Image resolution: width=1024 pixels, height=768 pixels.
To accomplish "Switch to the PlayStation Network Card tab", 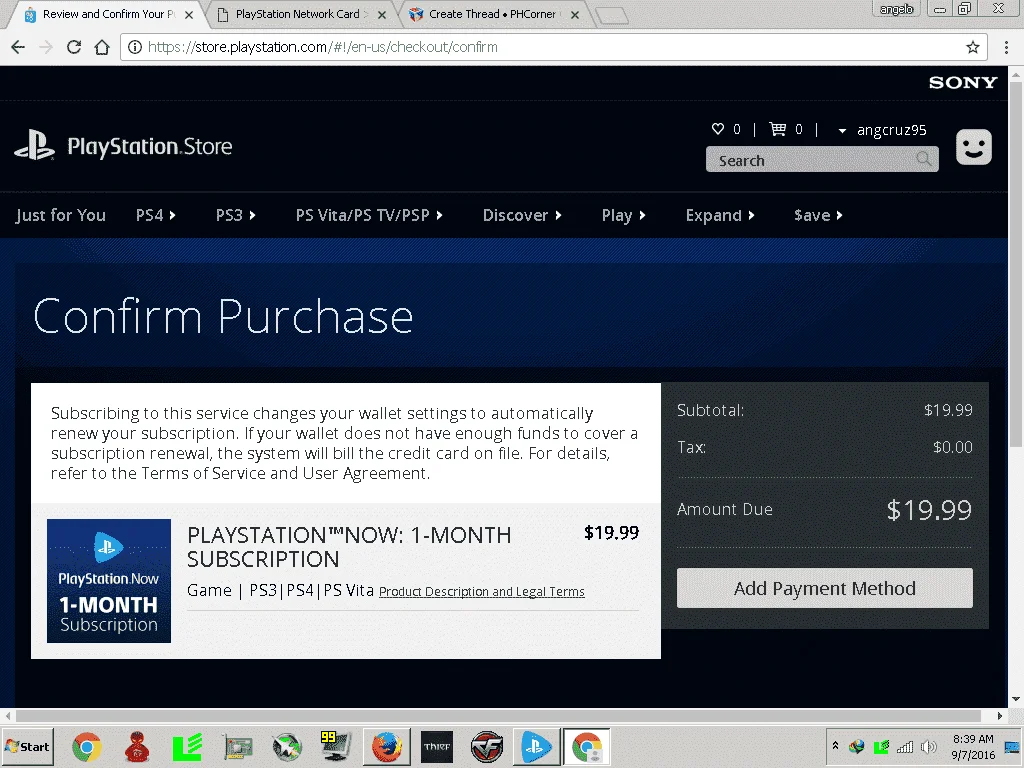I will point(298,14).
